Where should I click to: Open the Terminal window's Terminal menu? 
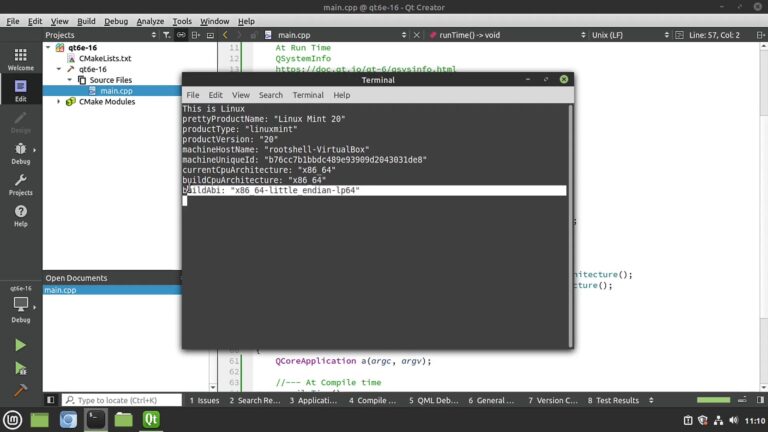click(308, 95)
